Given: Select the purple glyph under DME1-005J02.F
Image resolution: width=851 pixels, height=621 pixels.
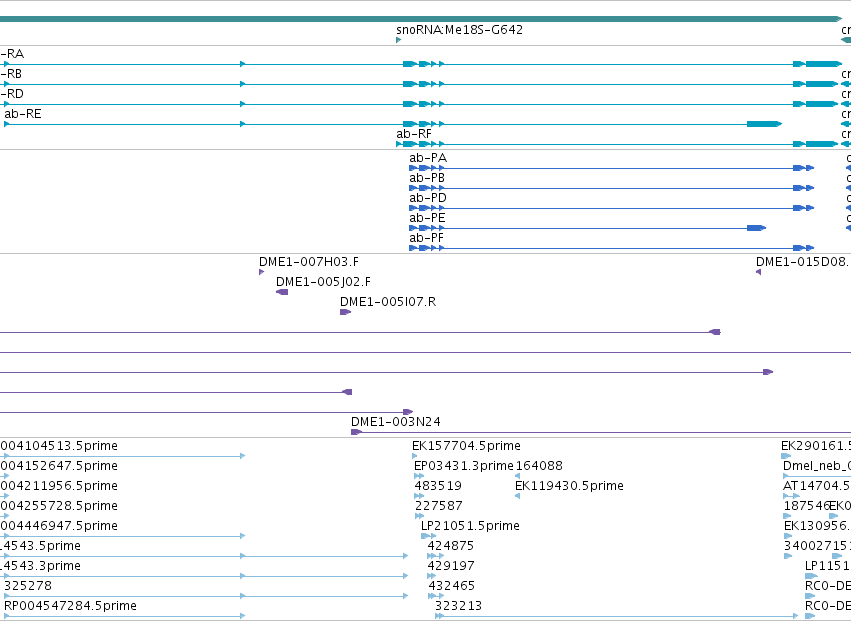Looking at the screenshot, I should point(282,293).
